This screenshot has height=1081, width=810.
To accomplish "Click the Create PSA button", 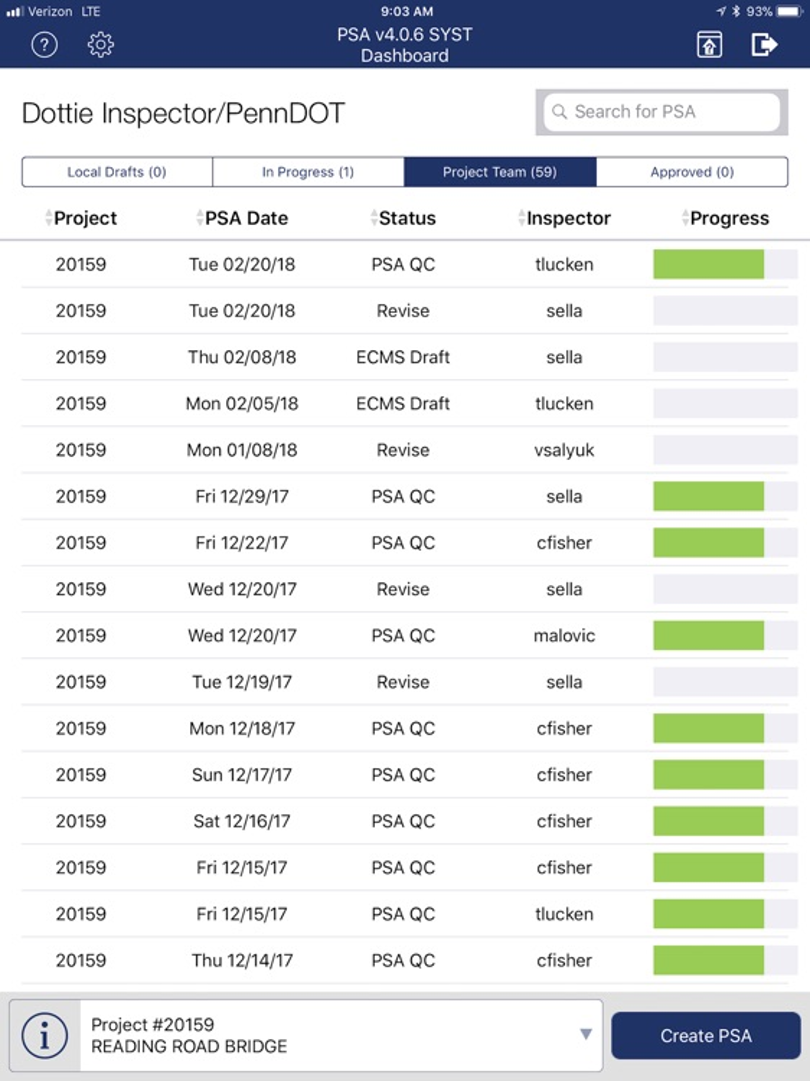I will pos(706,1035).
